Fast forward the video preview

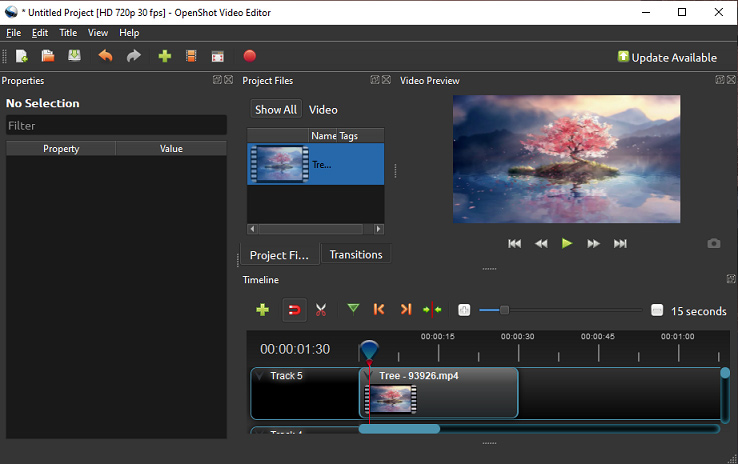pos(594,243)
